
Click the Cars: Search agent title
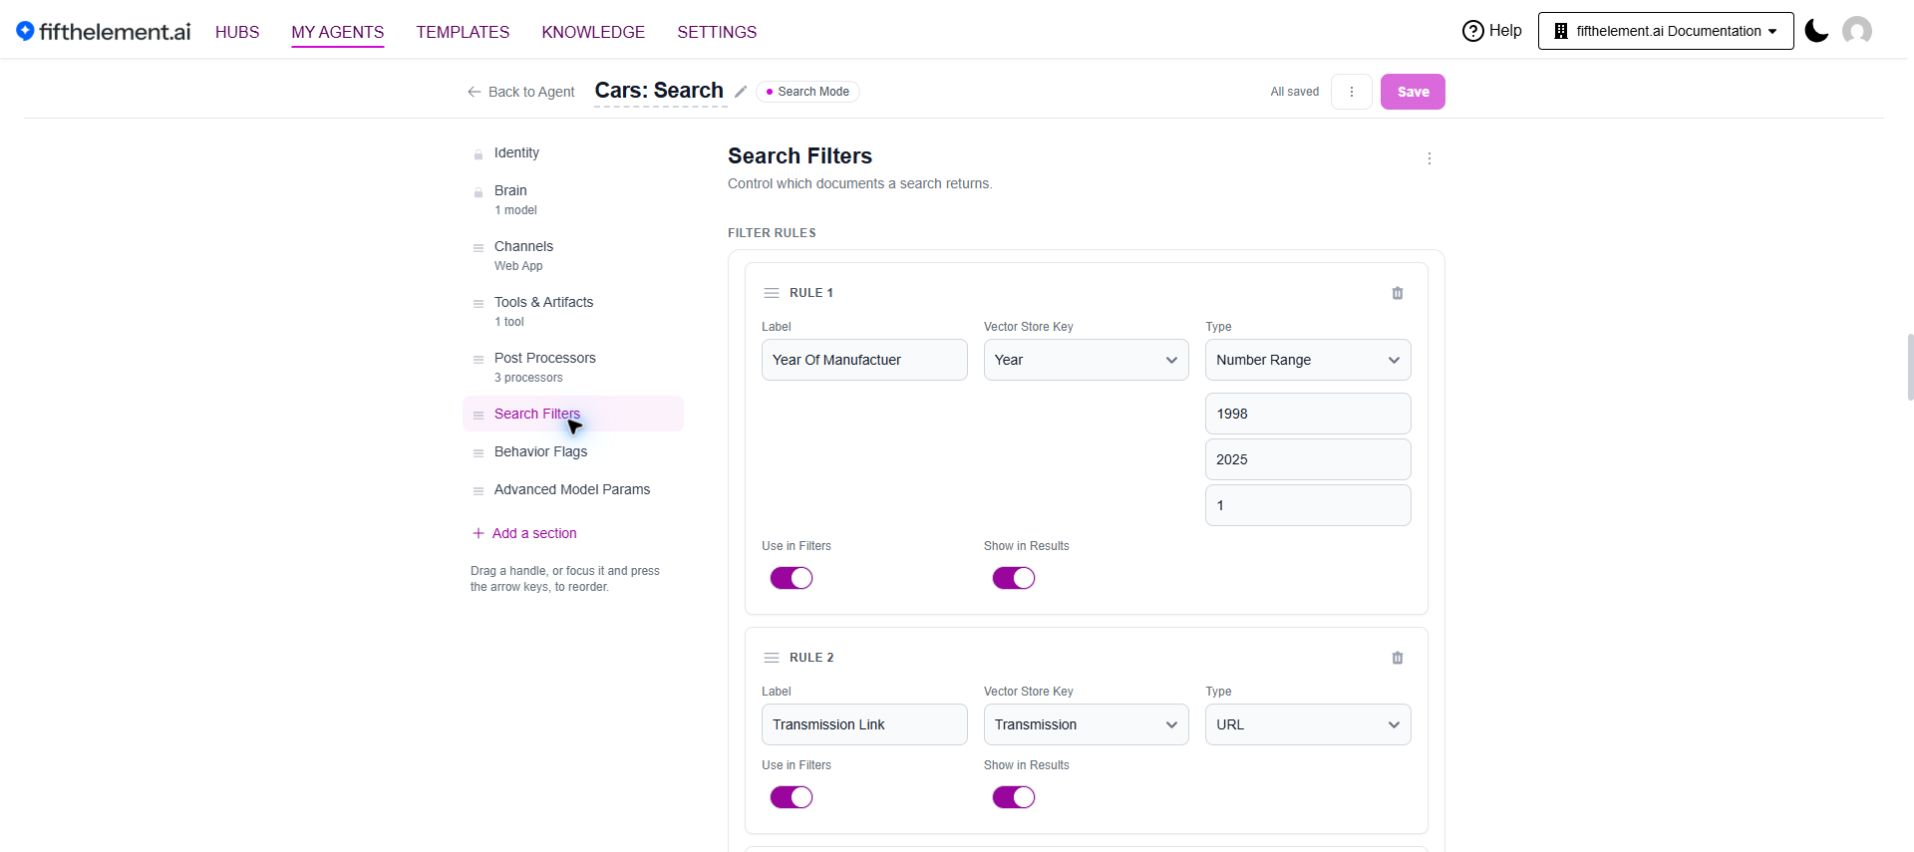pyautogui.click(x=659, y=90)
